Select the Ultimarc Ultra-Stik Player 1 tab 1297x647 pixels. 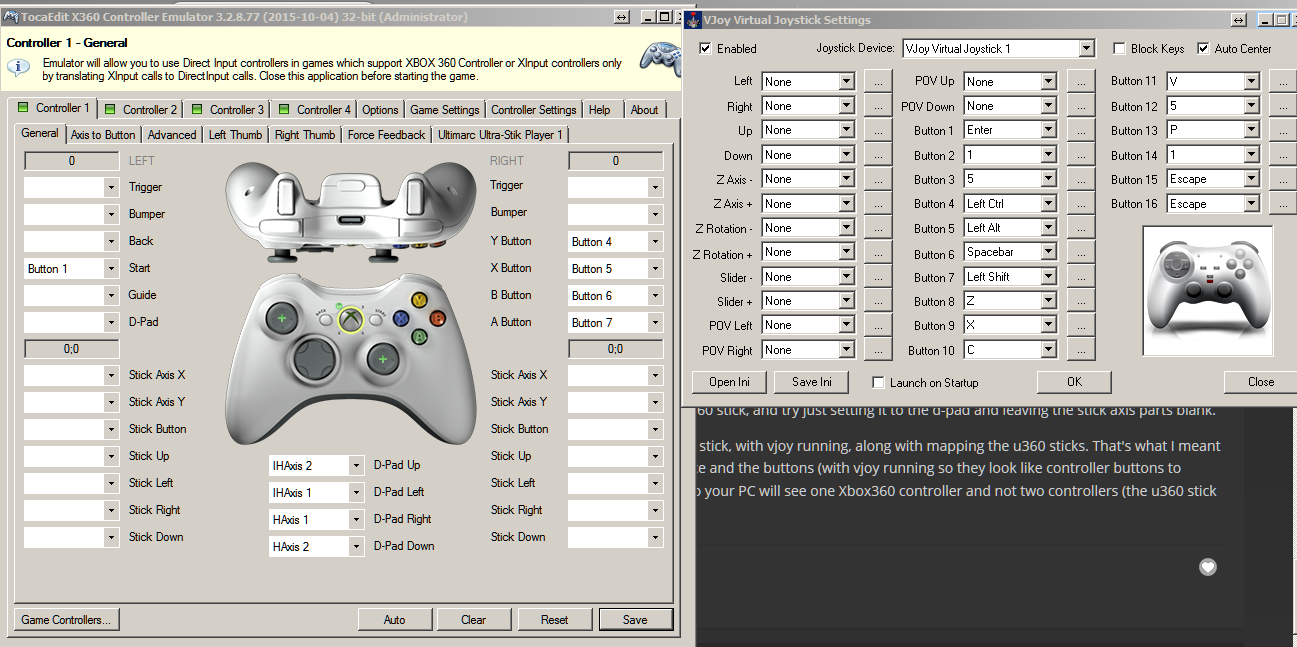(501, 135)
